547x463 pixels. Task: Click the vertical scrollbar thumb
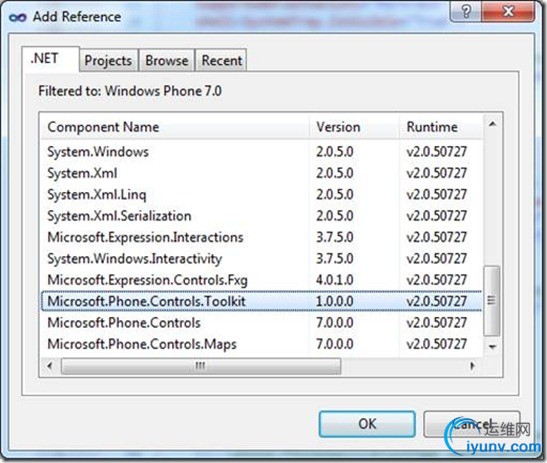492,301
